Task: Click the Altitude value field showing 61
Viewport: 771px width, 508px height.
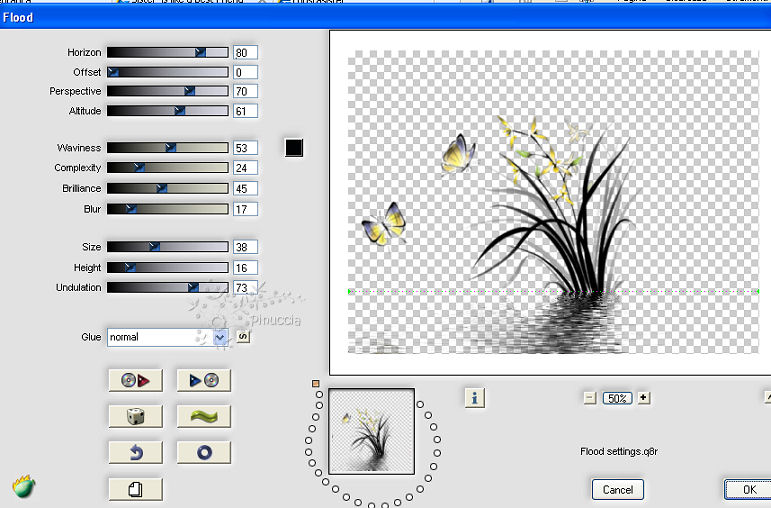Action: 245,111
